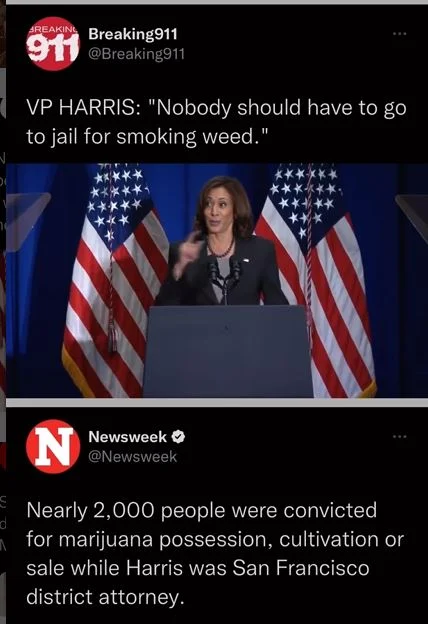Click the dark podium front in the photo
The image size is (428, 624).
coord(228,351)
